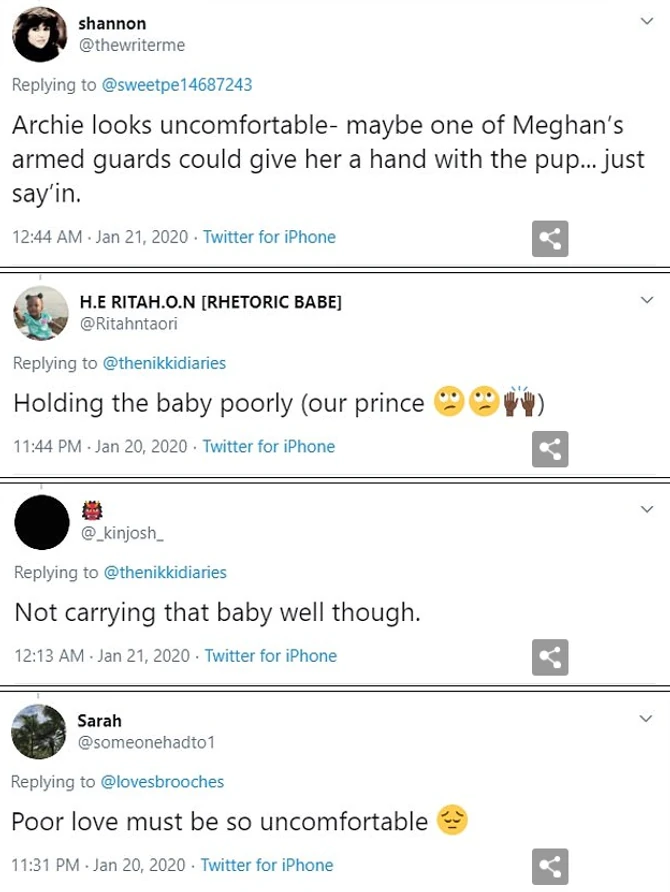
Task: Click share icon on Ritahntaori's tweet
Action: 550,448
